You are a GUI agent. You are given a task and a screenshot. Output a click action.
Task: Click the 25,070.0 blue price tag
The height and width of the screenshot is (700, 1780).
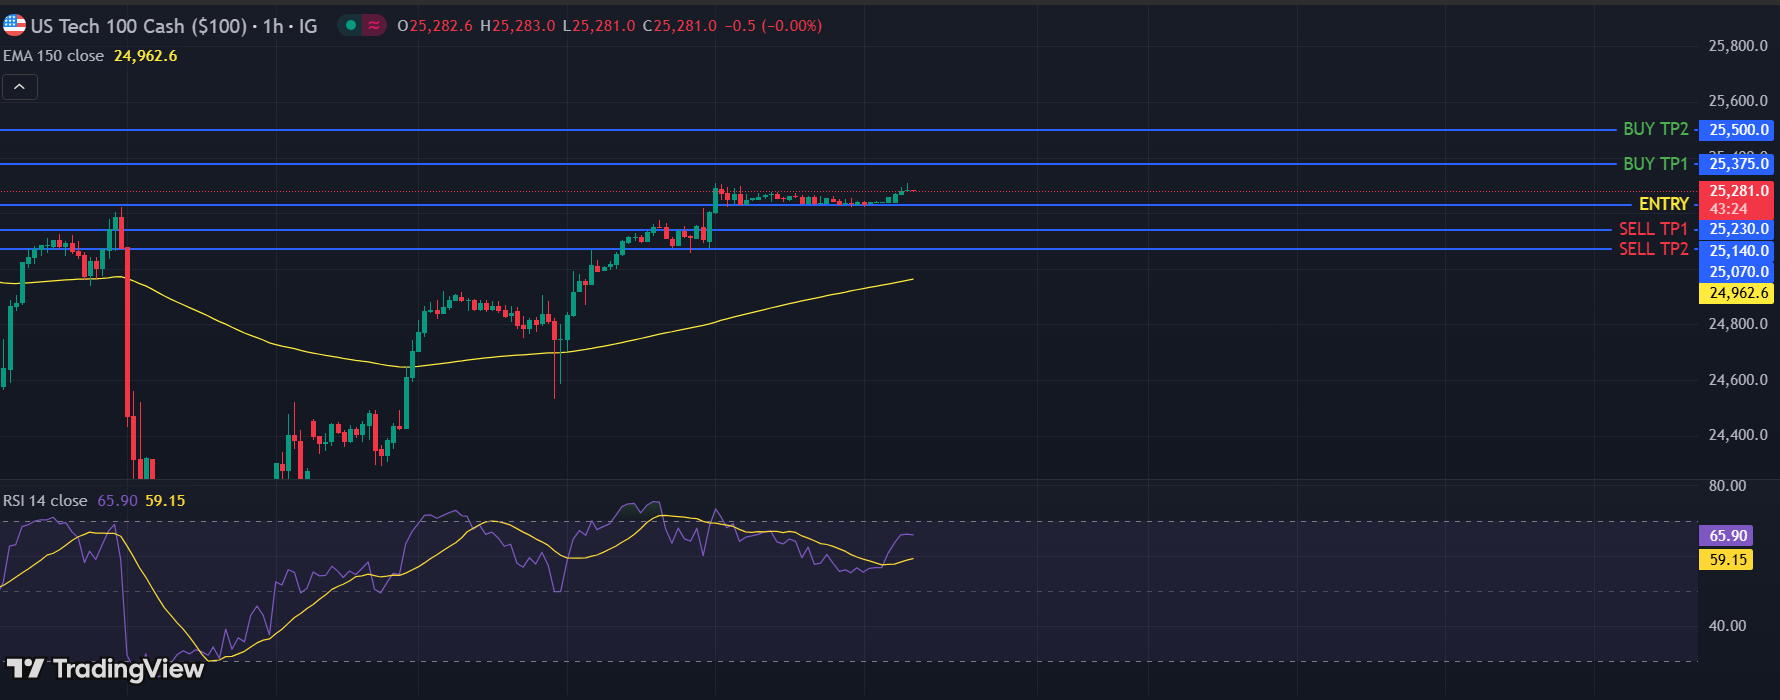click(x=1738, y=272)
